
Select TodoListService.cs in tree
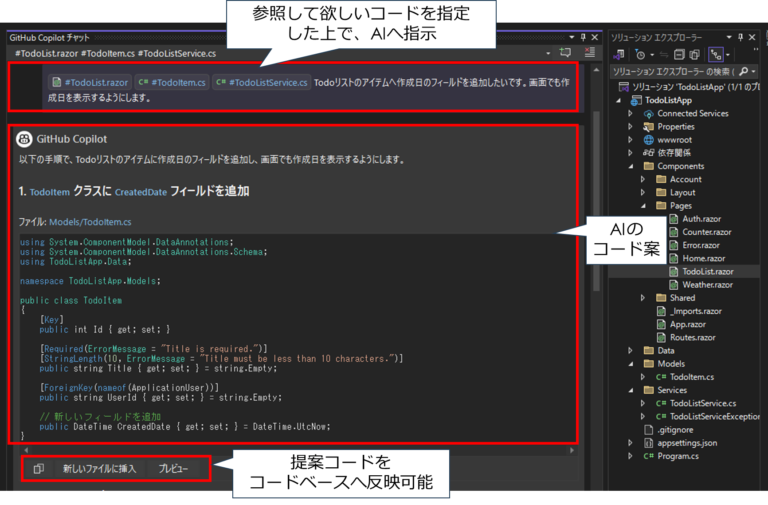pyautogui.click(x=702, y=404)
